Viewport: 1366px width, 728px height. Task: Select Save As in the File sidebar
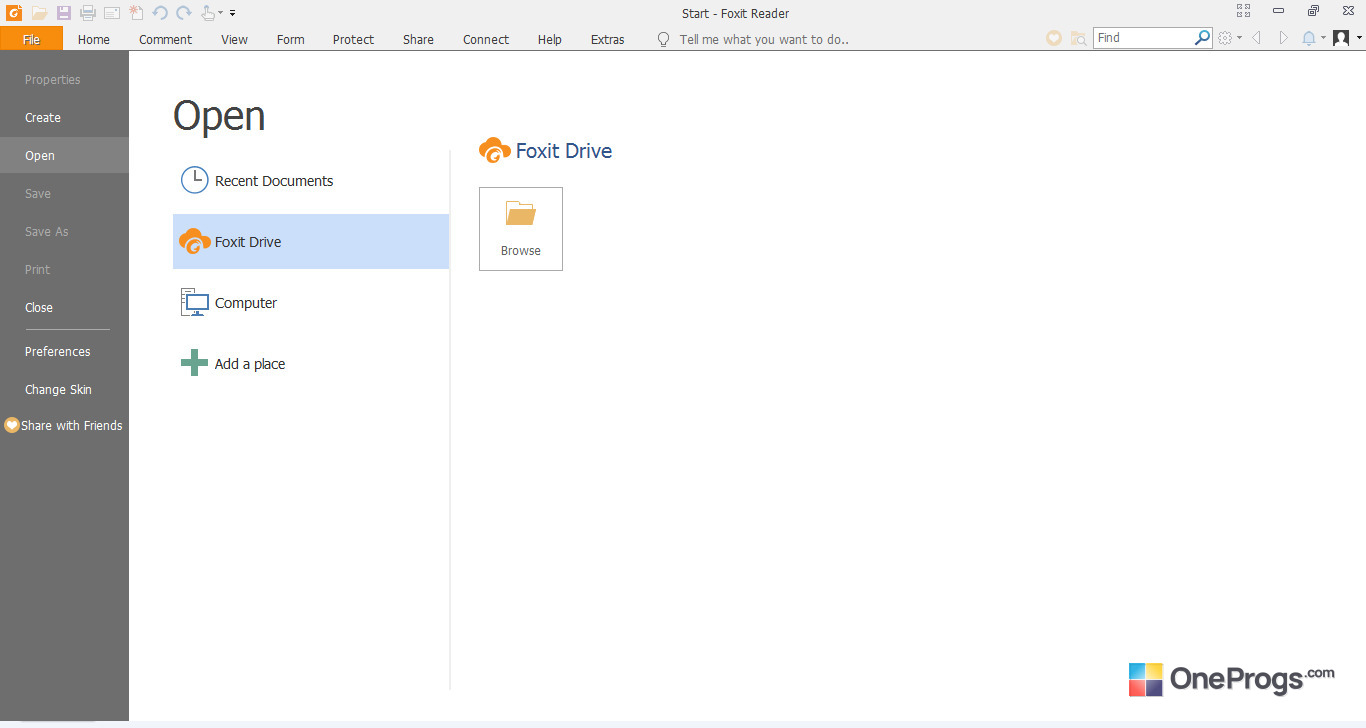pos(64,232)
